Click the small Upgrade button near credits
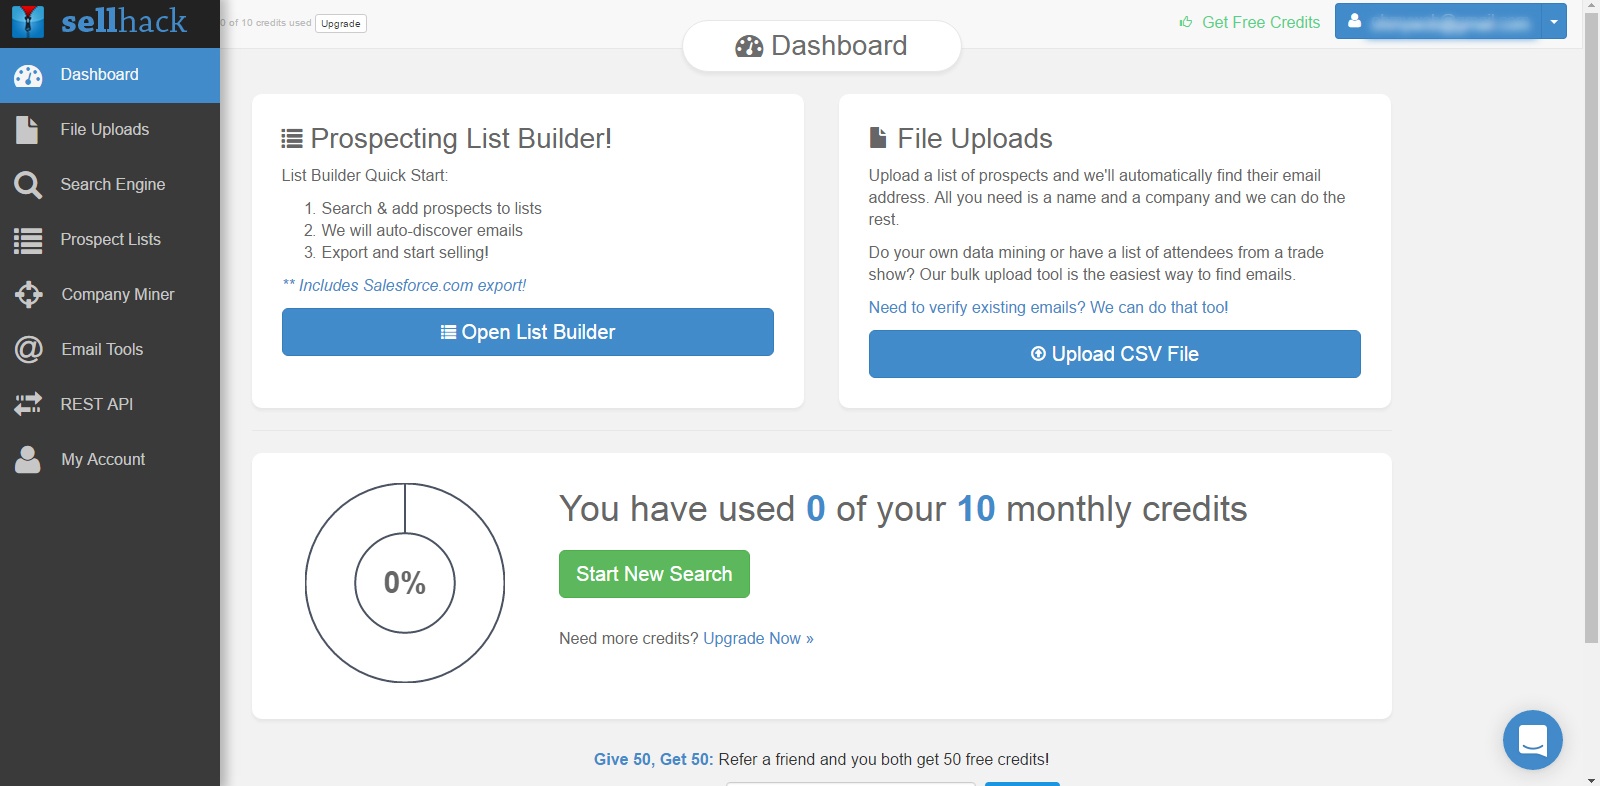The image size is (1600, 786). coord(341,23)
